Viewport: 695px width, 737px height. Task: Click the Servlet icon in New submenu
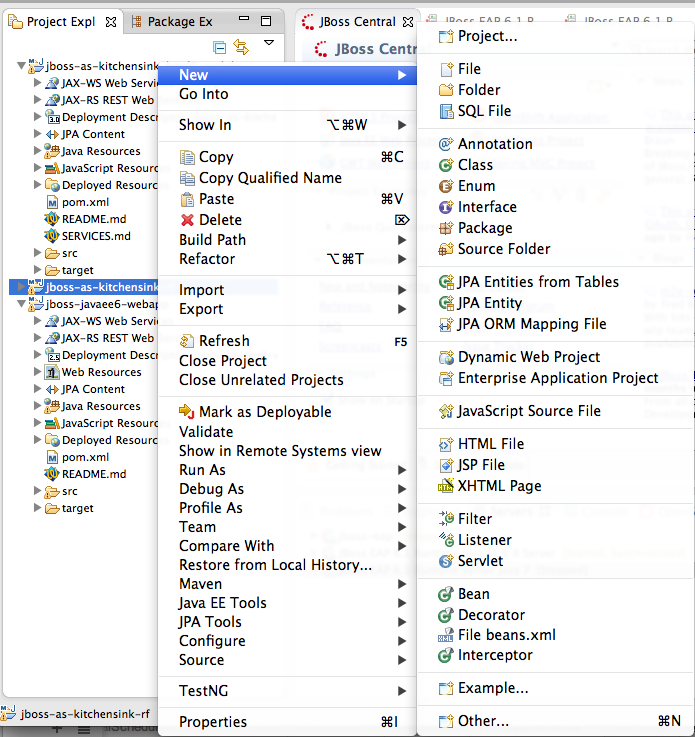click(x=446, y=561)
